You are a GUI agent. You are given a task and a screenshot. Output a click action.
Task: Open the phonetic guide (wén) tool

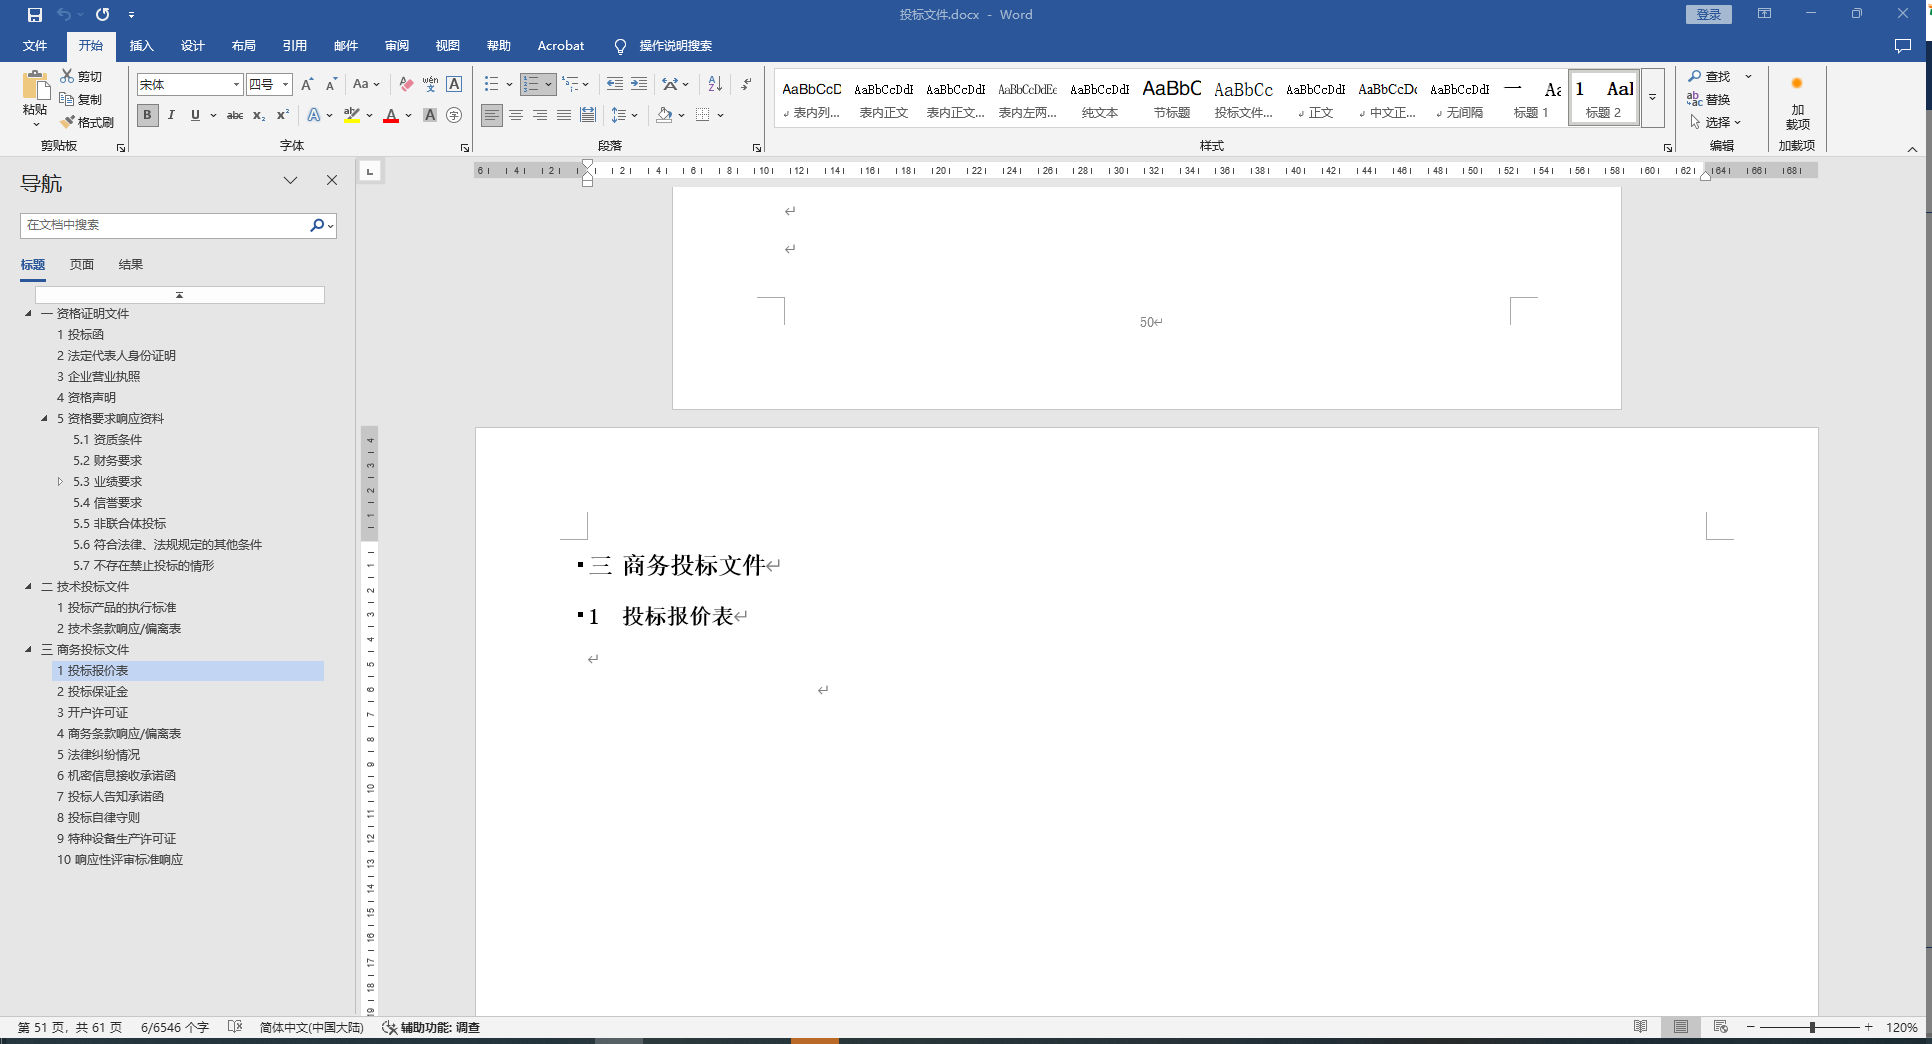(x=430, y=85)
